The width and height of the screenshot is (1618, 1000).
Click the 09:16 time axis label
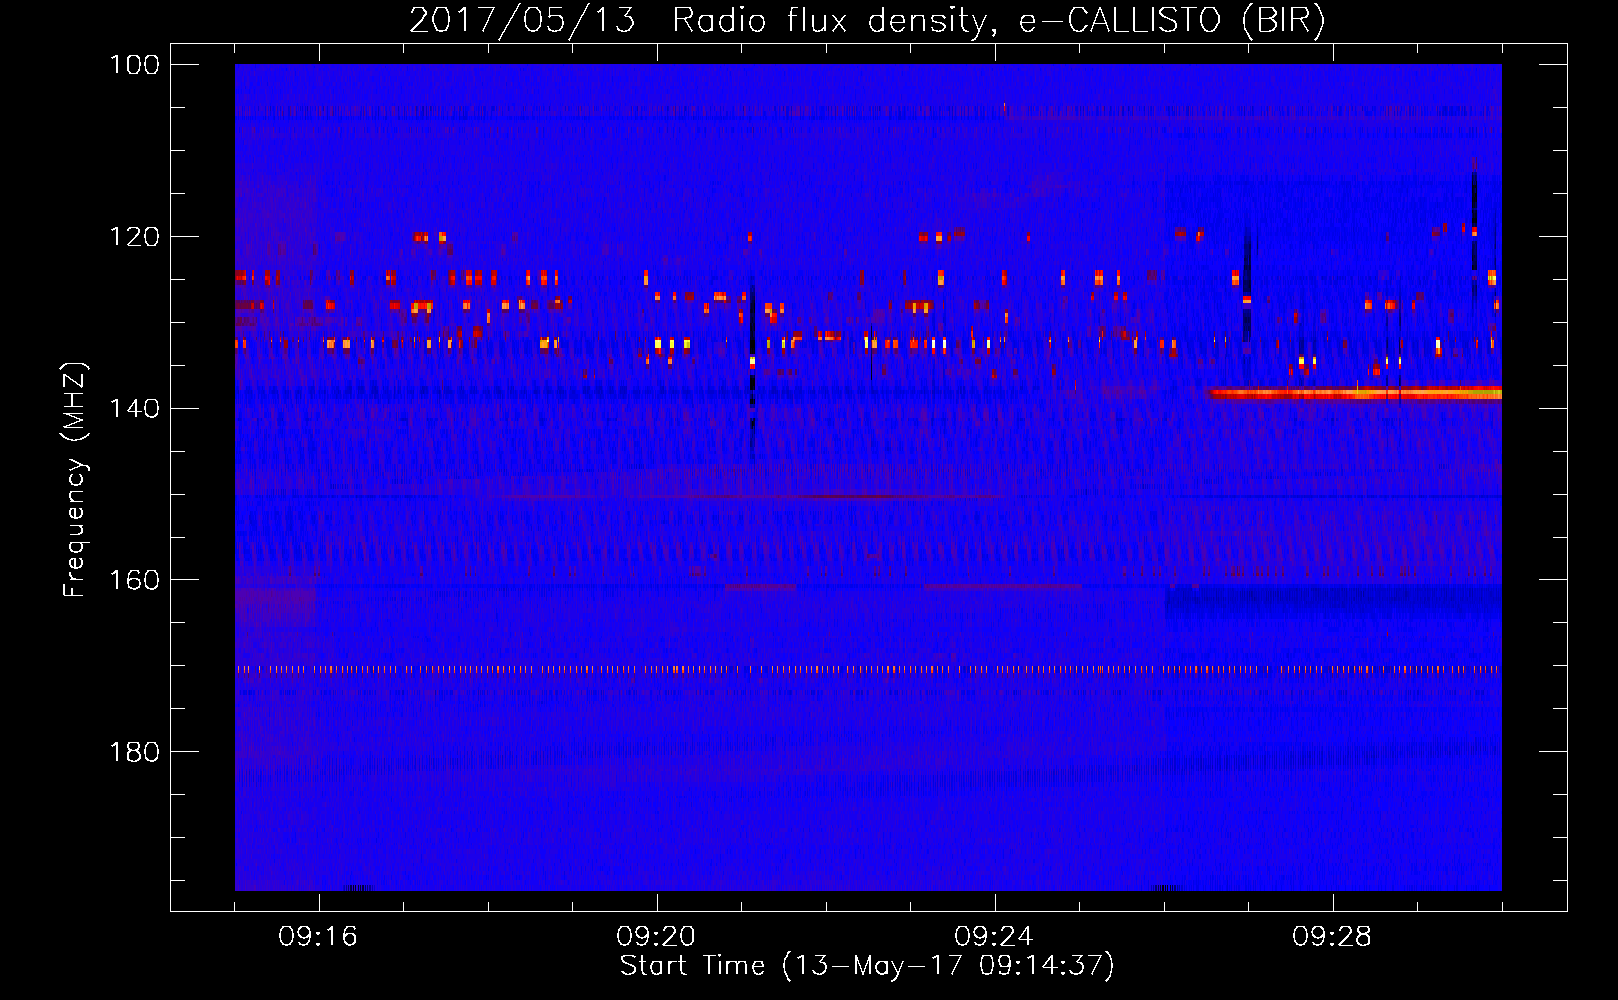click(x=318, y=937)
